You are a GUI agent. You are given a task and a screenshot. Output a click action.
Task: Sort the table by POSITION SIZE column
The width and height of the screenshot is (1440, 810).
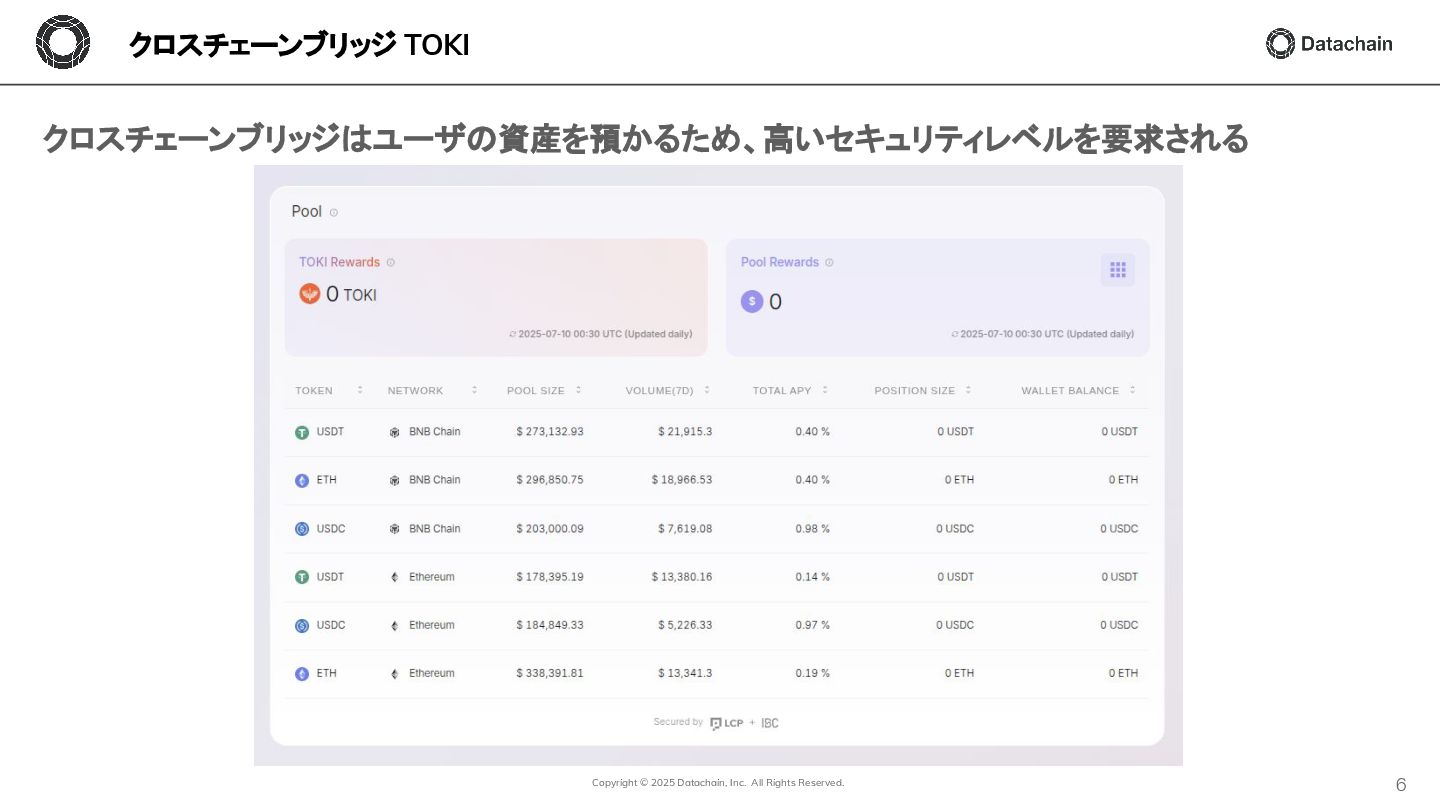point(968,390)
